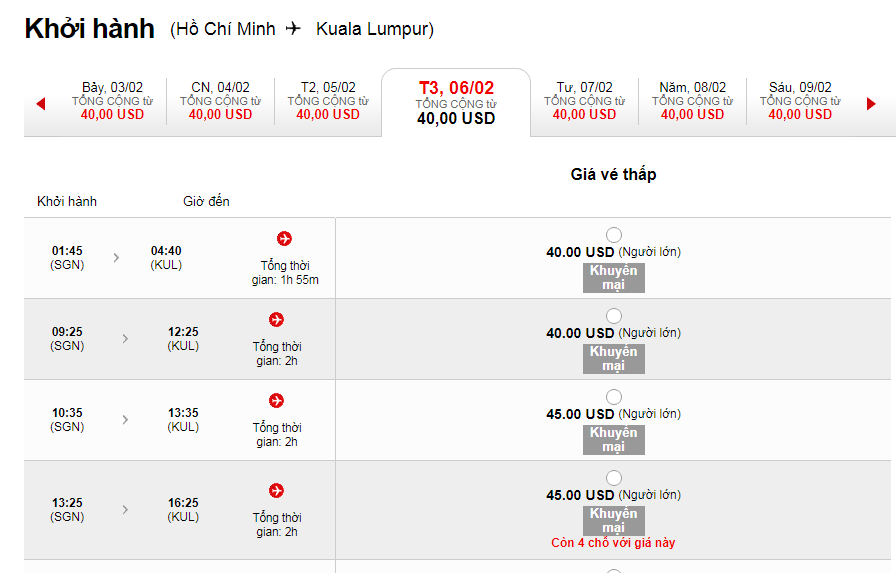Select the 40.00 USD fare for 09:25 flight
This screenshot has height=573, width=896.
click(x=614, y=316)
